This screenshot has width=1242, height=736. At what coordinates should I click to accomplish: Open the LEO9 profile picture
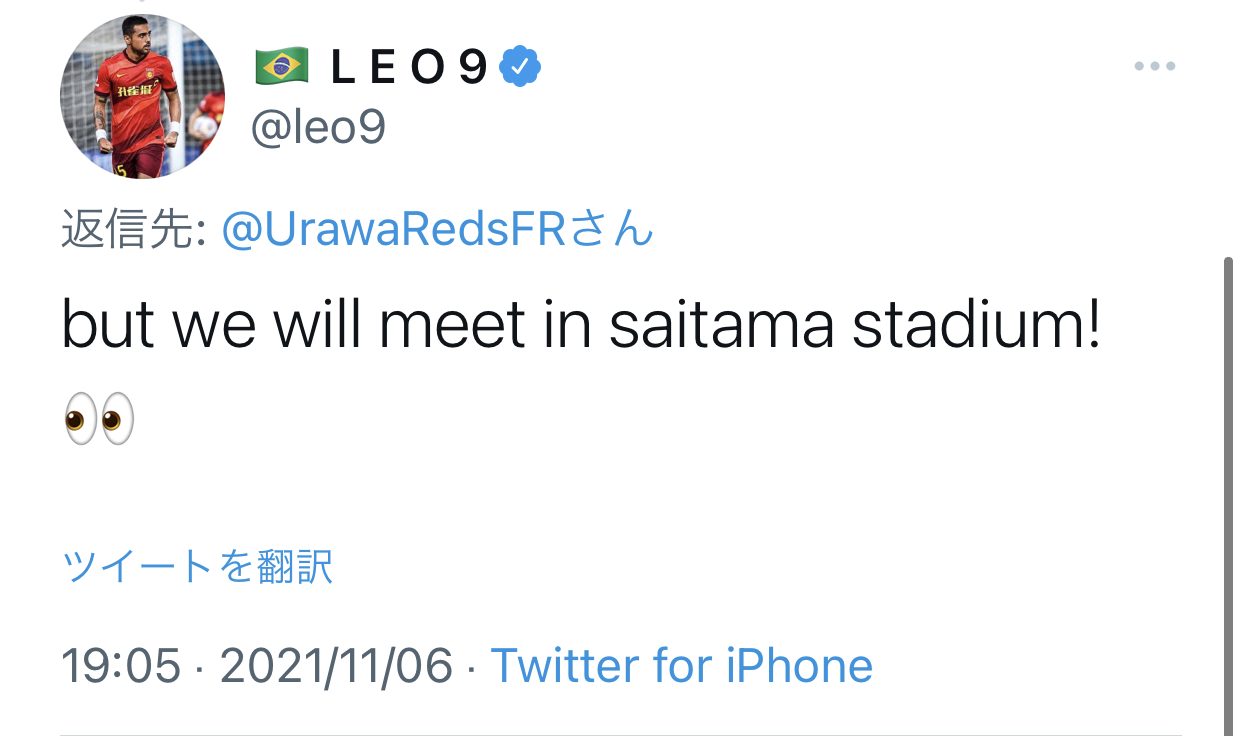(x=142, y=96)
